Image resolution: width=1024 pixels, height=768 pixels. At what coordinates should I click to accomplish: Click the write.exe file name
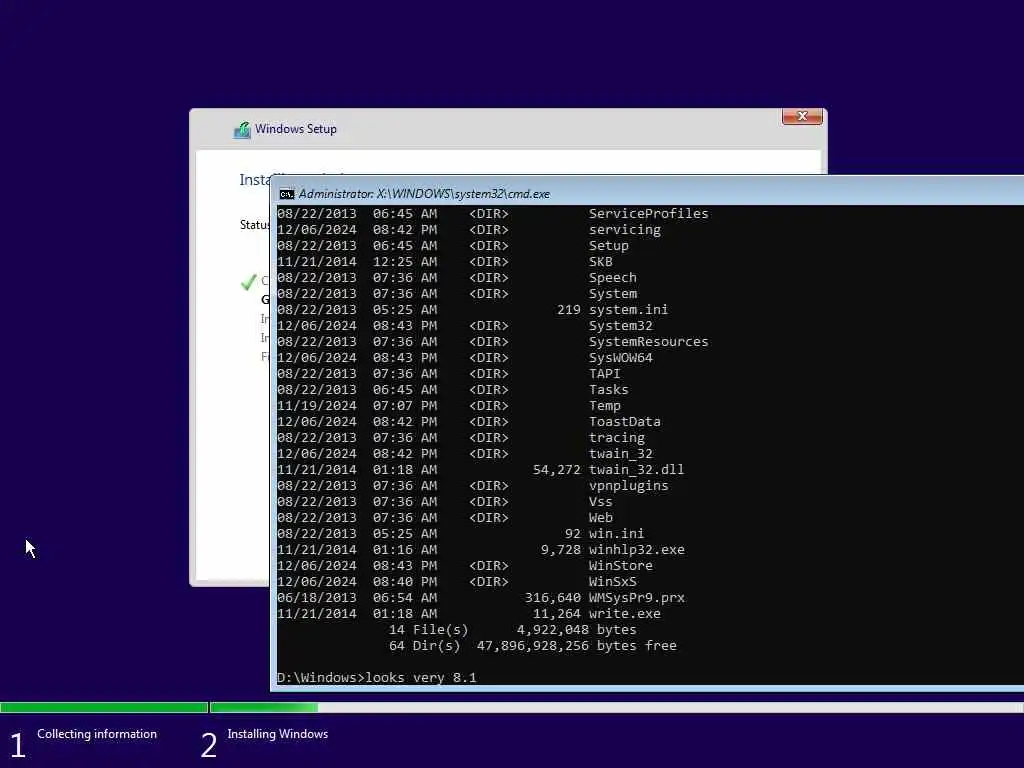tap(624, 614)
